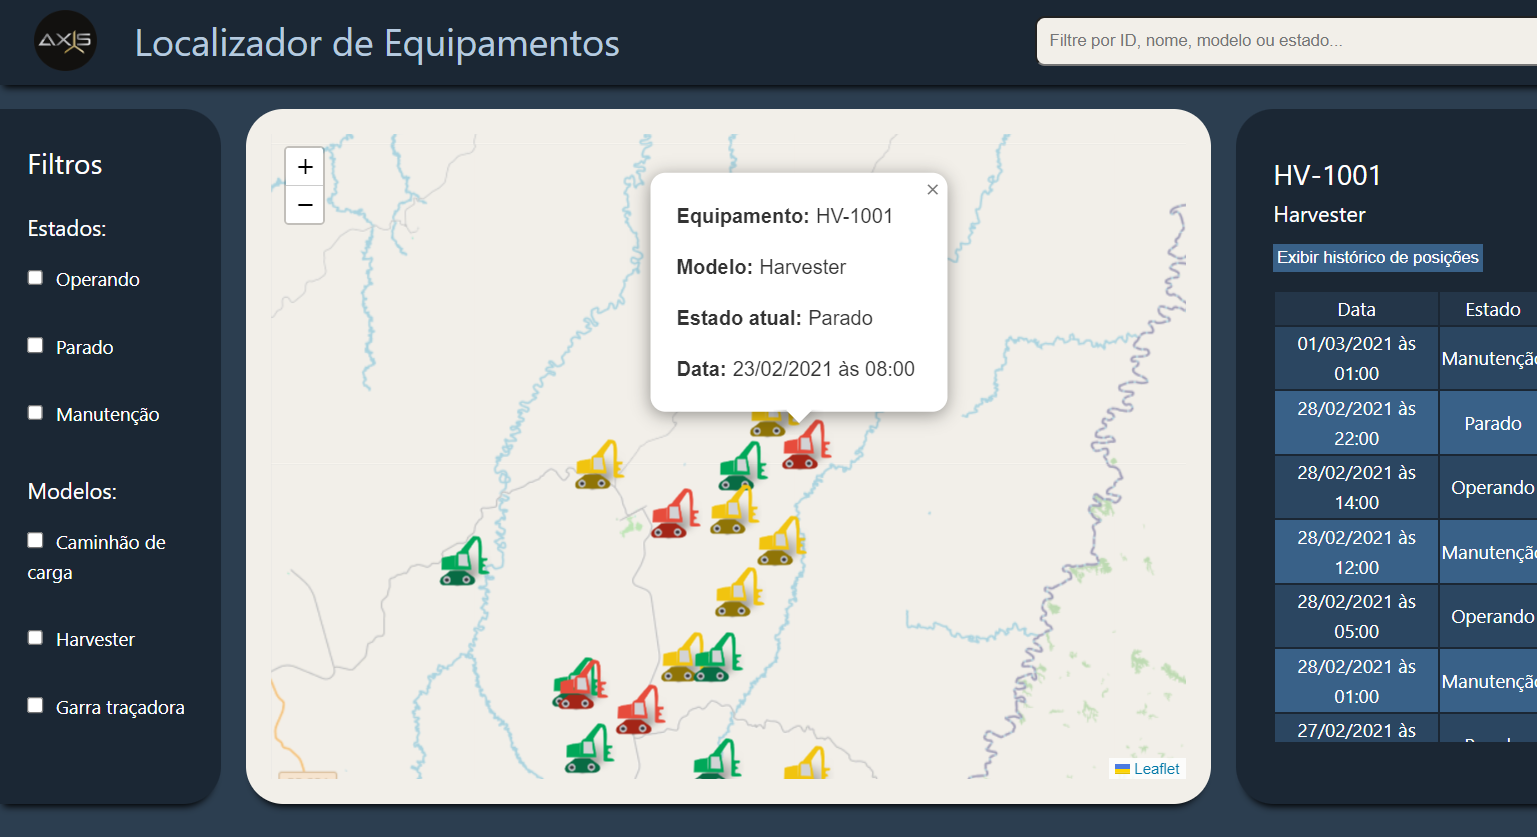This screenshot has width=1537, height=837.
Task: Enable the Manutenção state filter
Action: 35,411
